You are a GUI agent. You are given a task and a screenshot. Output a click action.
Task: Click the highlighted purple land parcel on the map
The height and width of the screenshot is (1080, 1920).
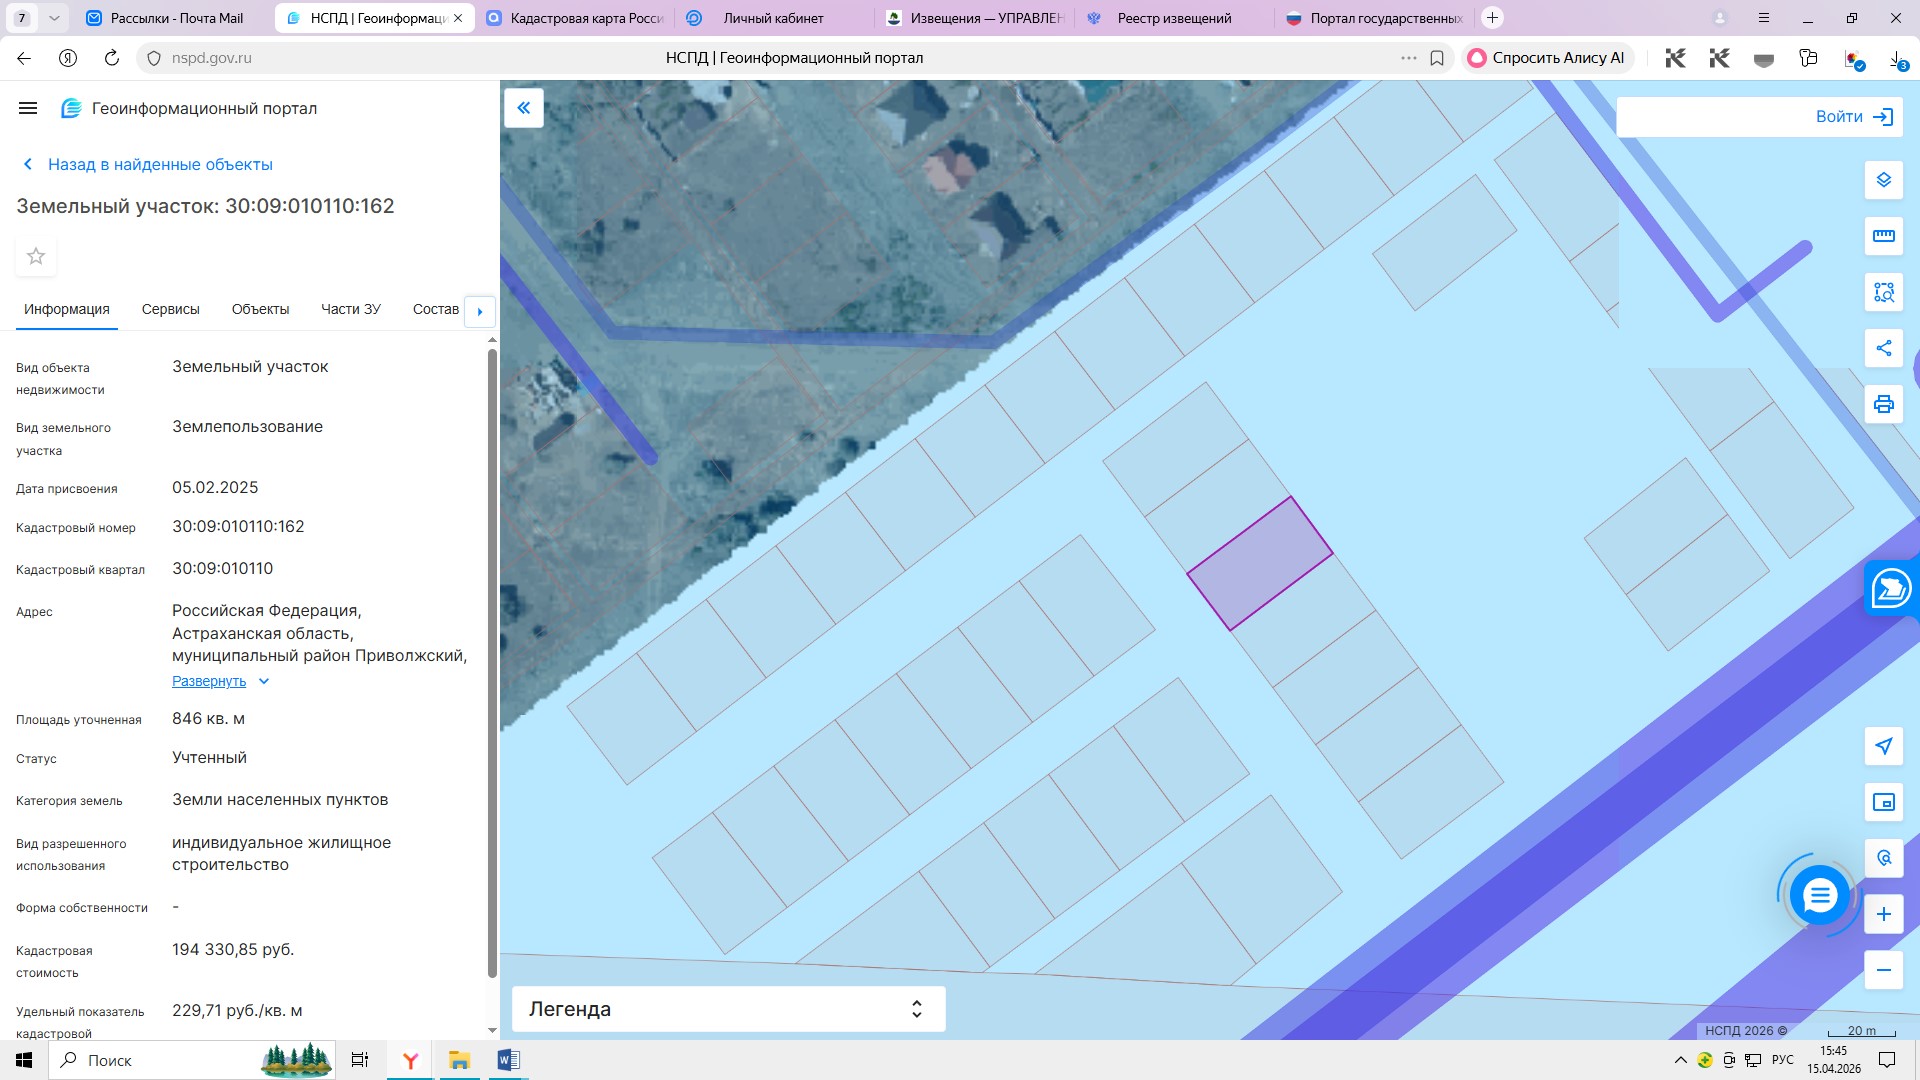[x=1259, y=564]
